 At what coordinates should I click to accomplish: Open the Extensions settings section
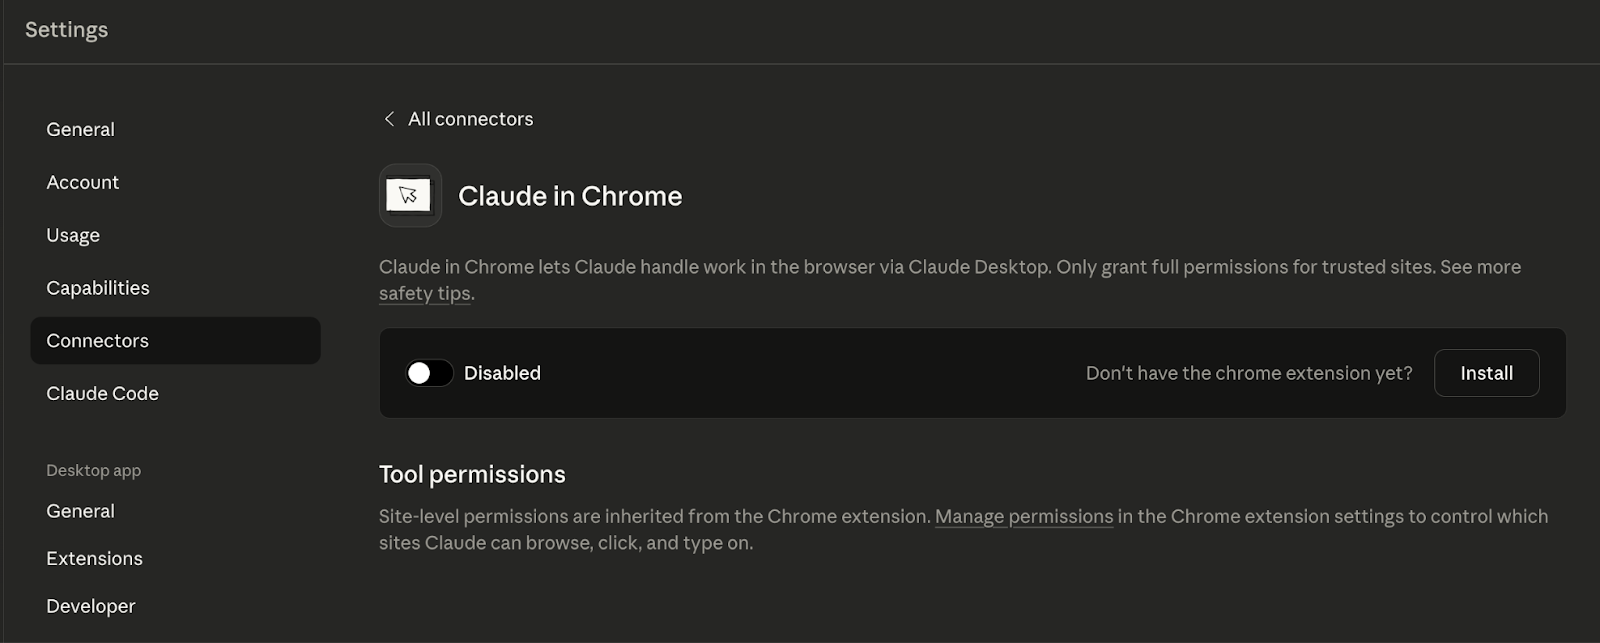point(94,558)
